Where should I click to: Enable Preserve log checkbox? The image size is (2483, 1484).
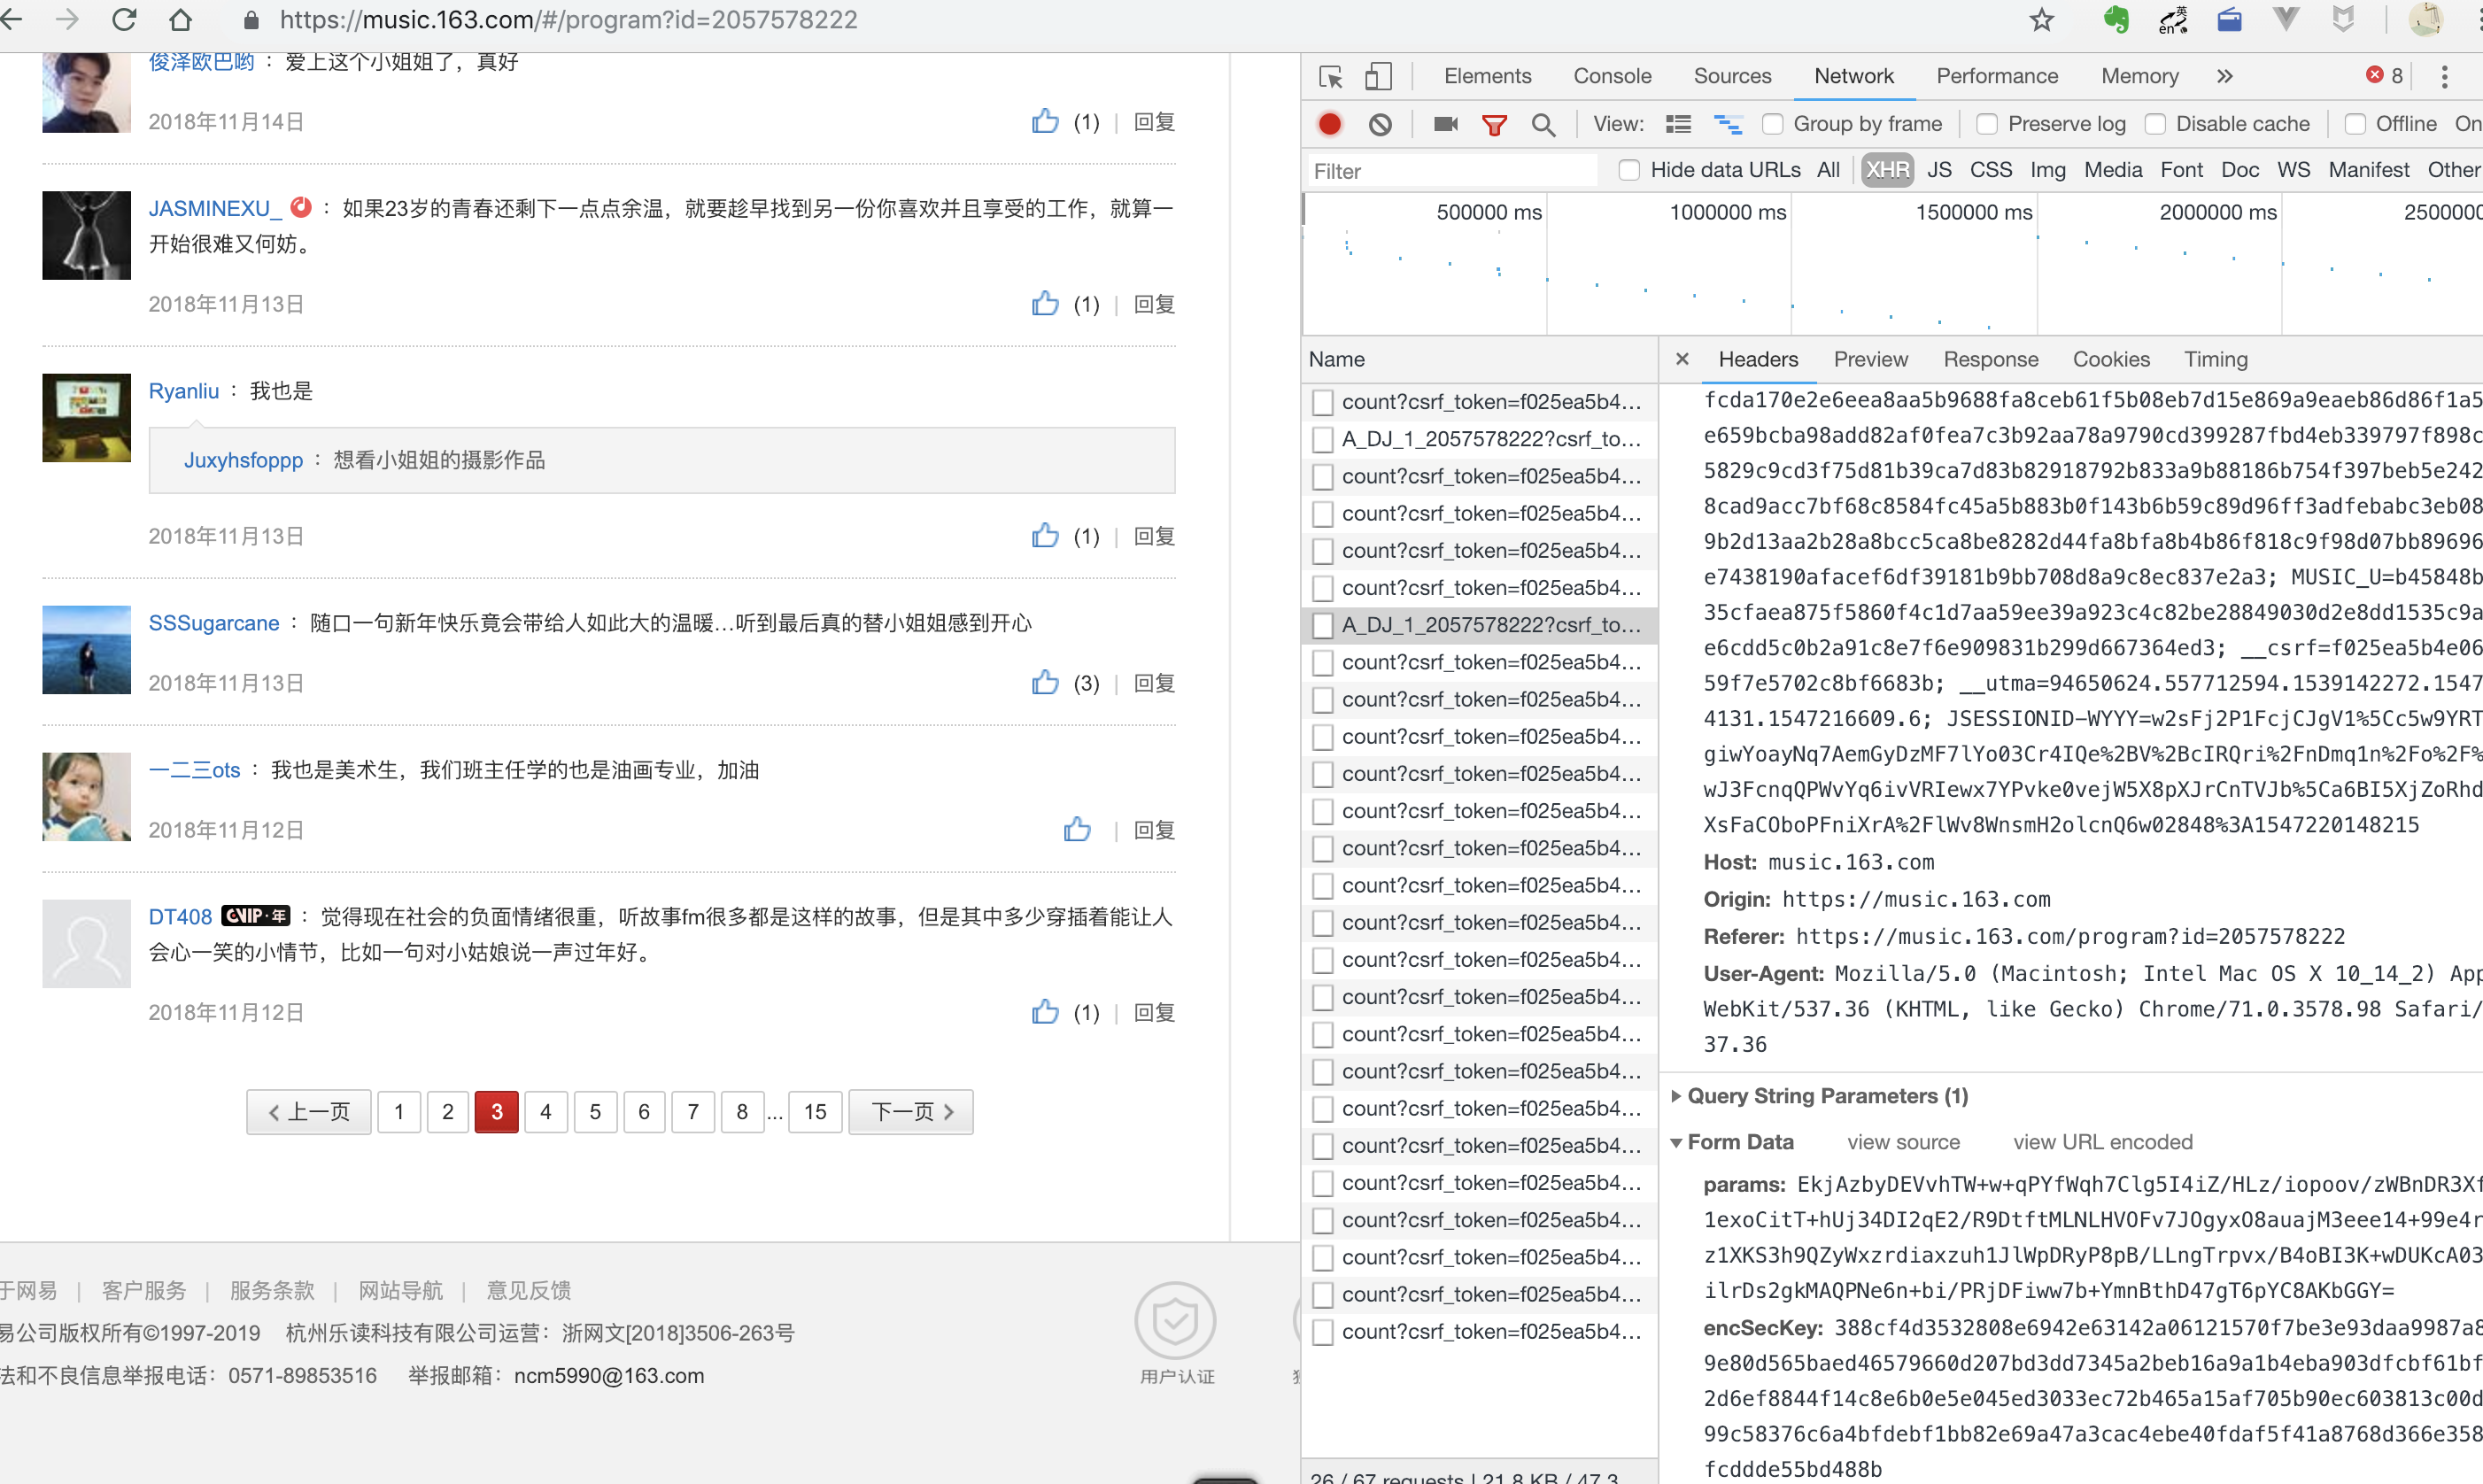pyautogui.click(x=1987, y=124)
